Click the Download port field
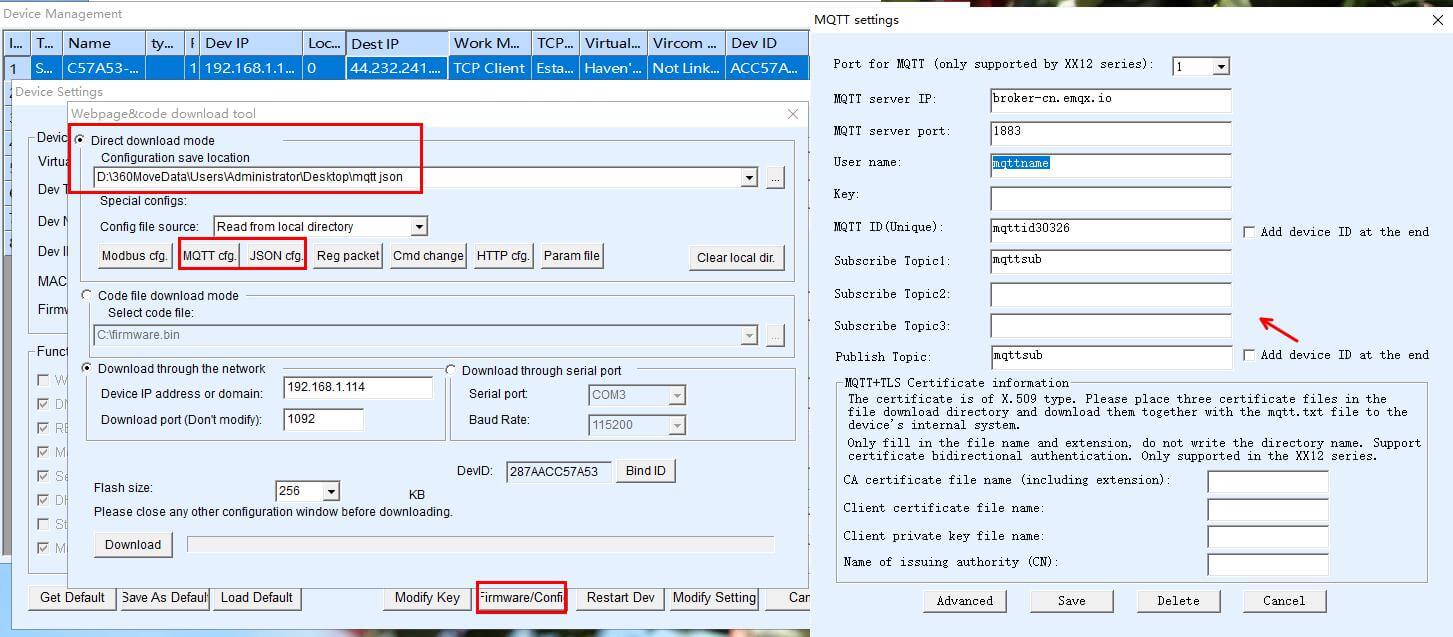The height and width of the screenshot is (637, 1453). coord(323,419)
